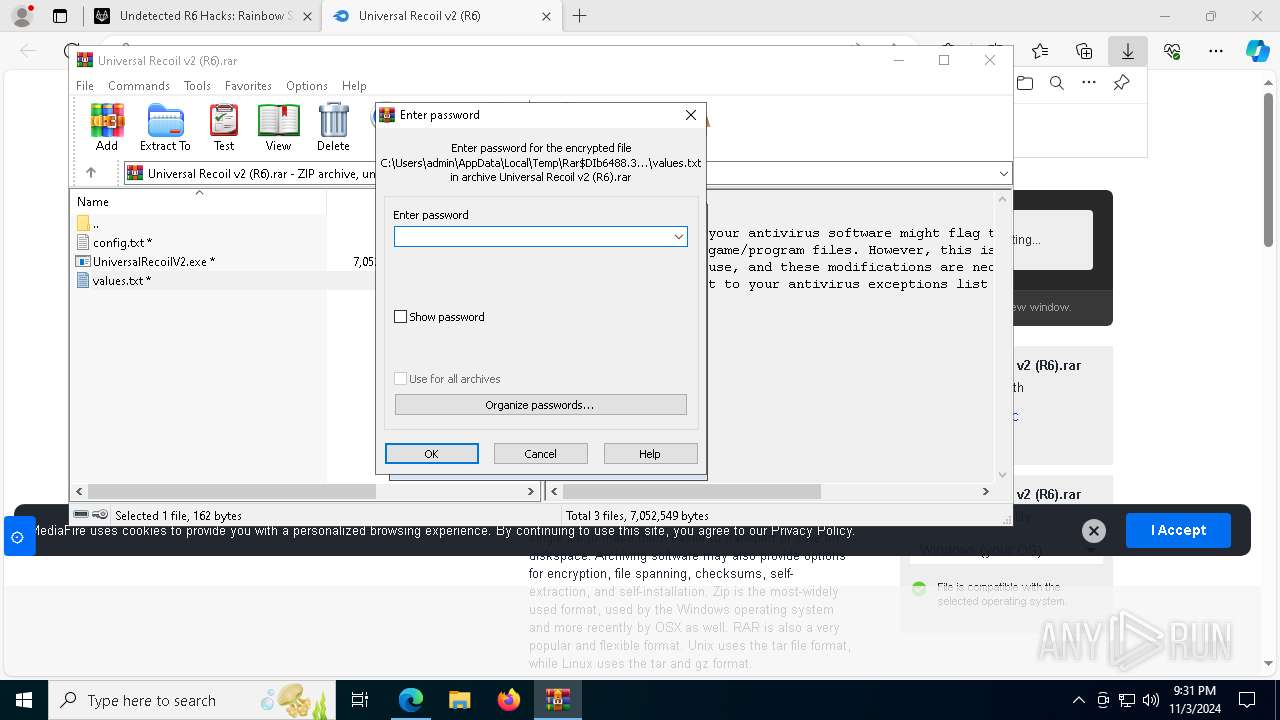Image resolution: width=1280 pixels, height=720 pixels.
Task: Click Cancel in the password dialog
Action: coord(540,454)
